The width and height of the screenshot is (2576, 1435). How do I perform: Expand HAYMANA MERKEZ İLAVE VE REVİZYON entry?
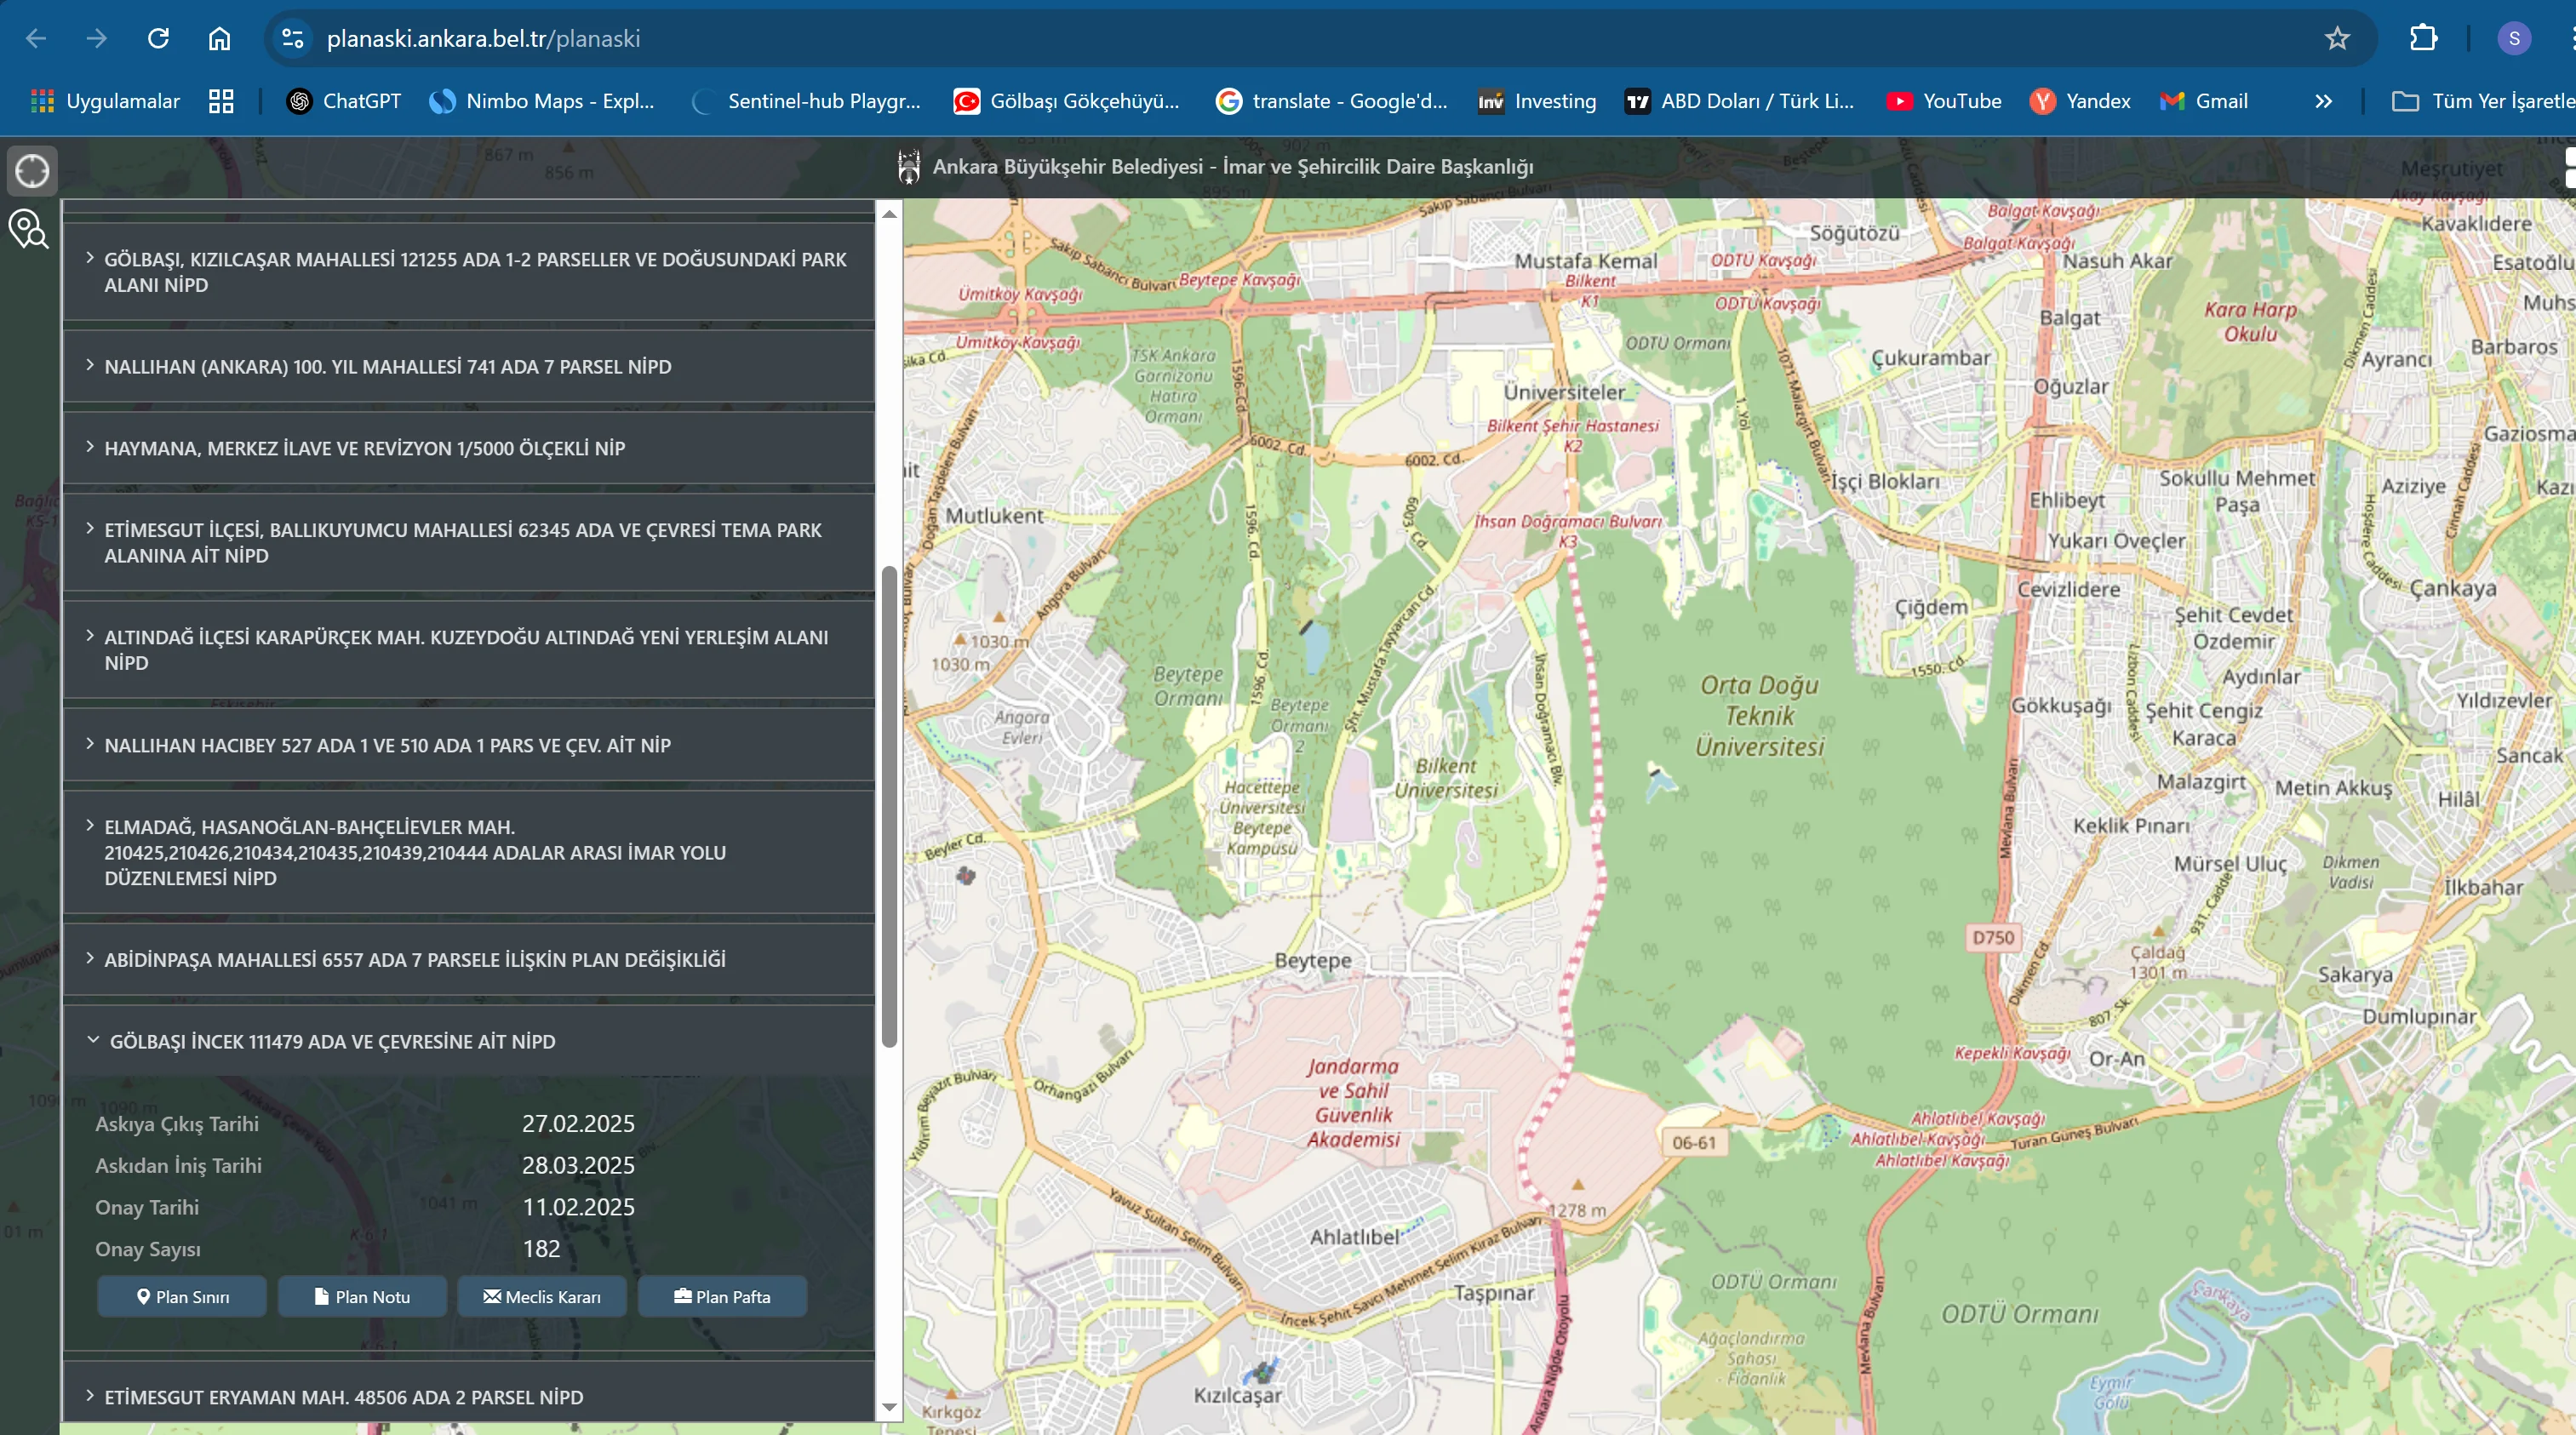(364, 448)
